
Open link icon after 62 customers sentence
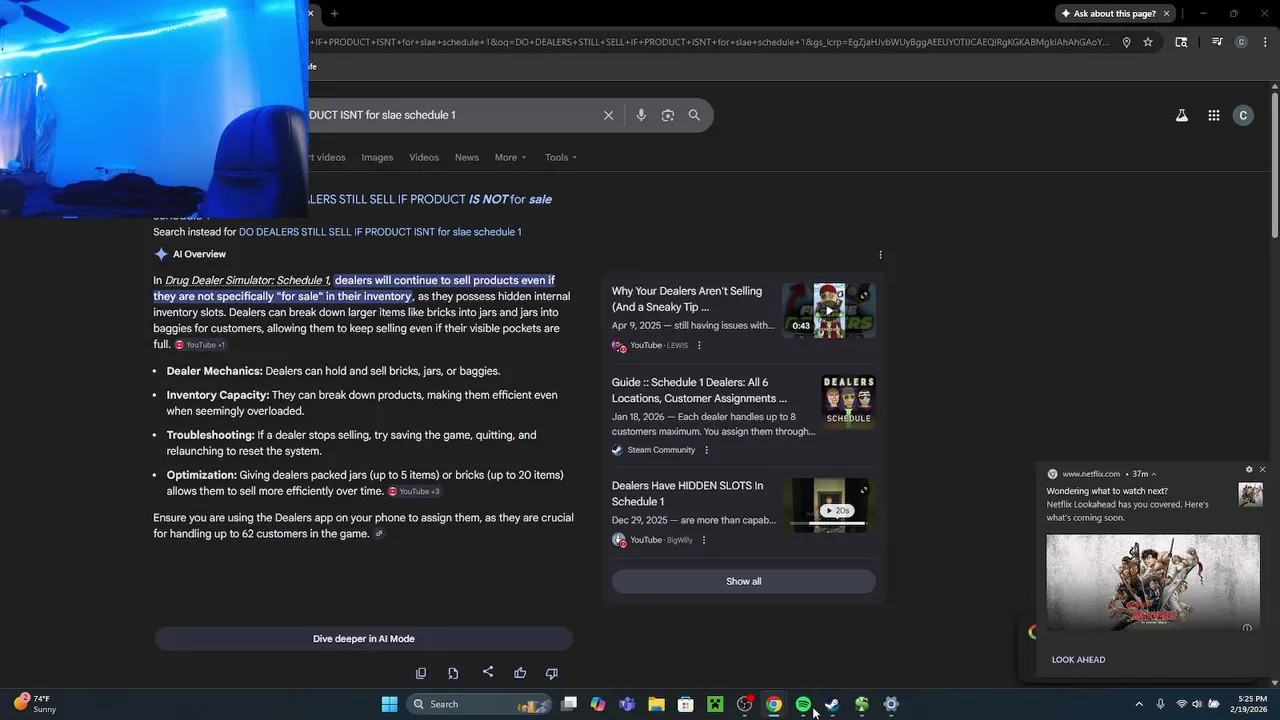(379, 534)
